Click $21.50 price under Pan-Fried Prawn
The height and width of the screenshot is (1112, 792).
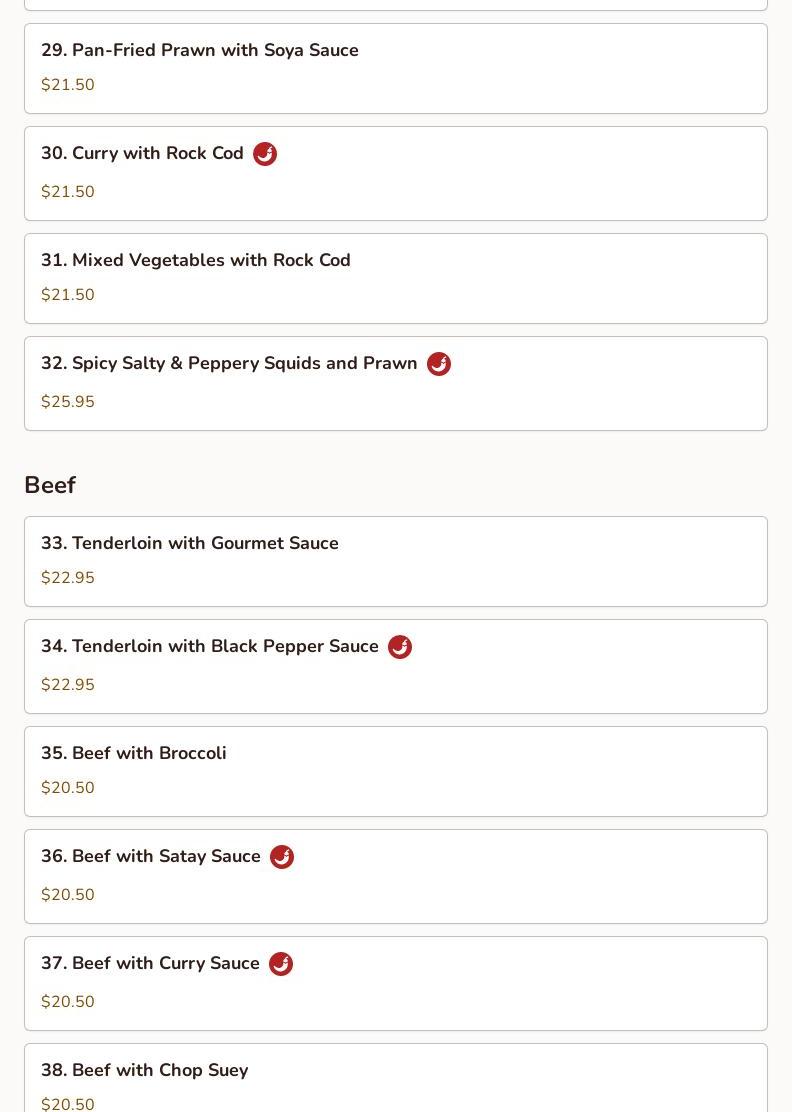(x=68, y=84)
